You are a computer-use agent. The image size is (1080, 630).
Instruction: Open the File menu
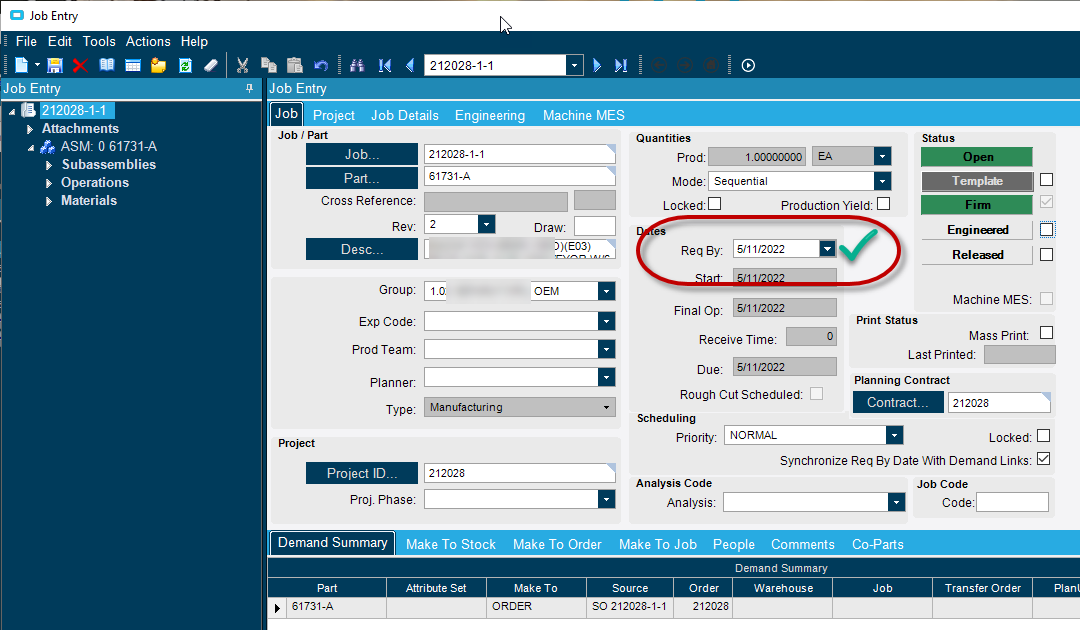click(x=26, y=41)
